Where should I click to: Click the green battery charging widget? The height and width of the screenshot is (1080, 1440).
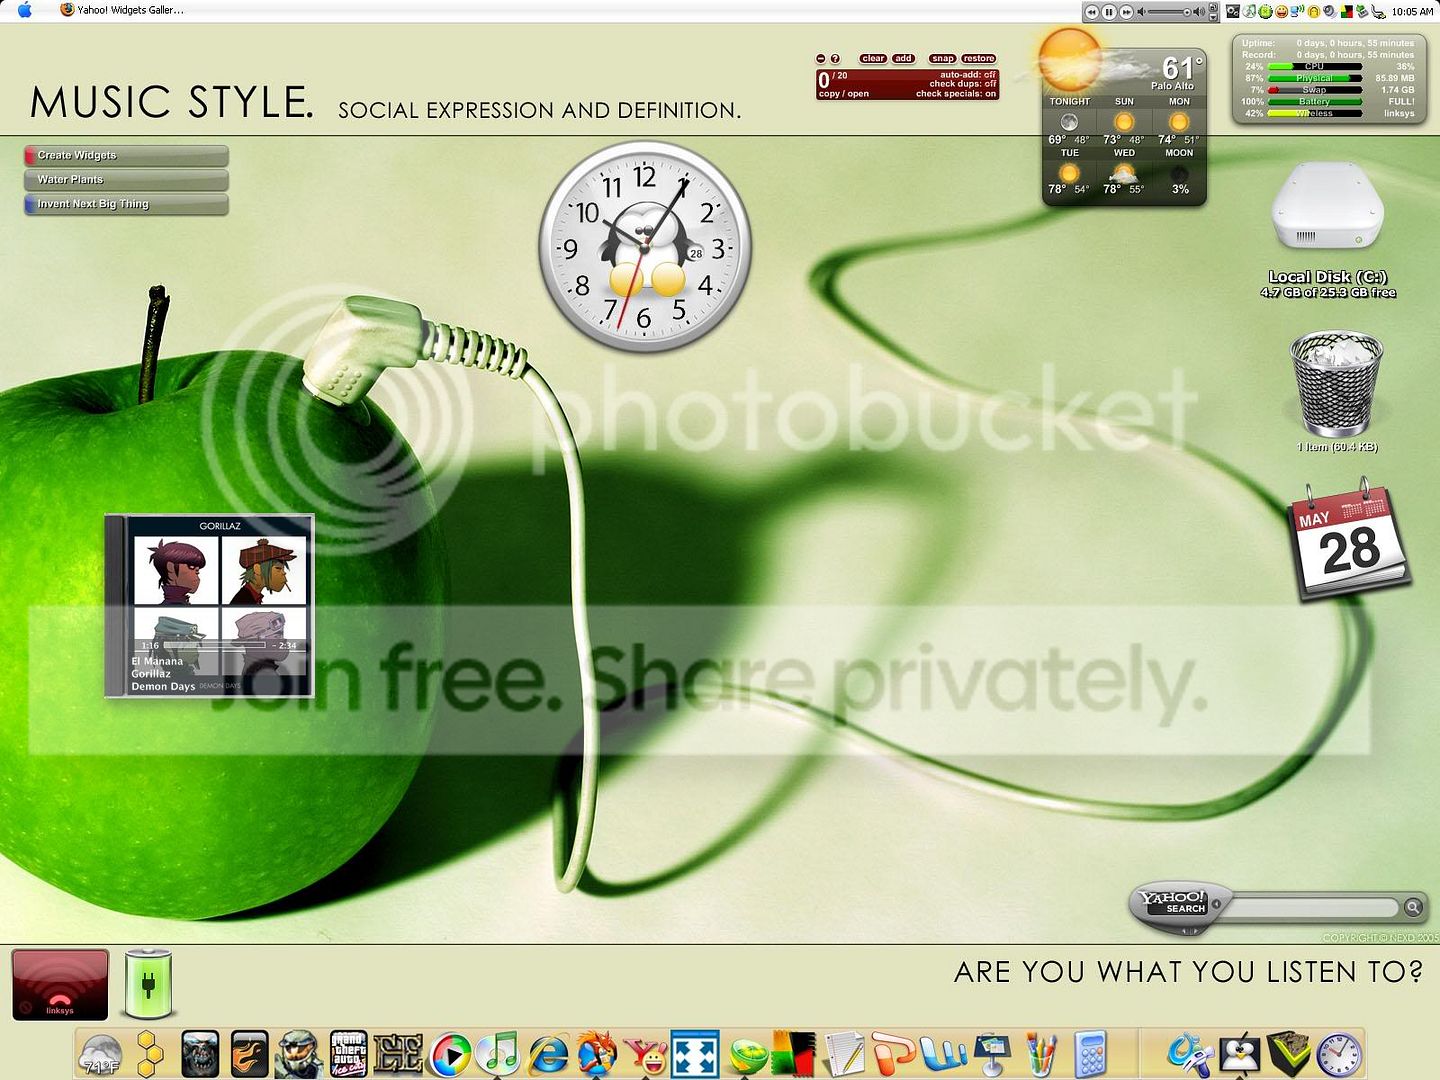pyautogui.click(x=148, y=984)
